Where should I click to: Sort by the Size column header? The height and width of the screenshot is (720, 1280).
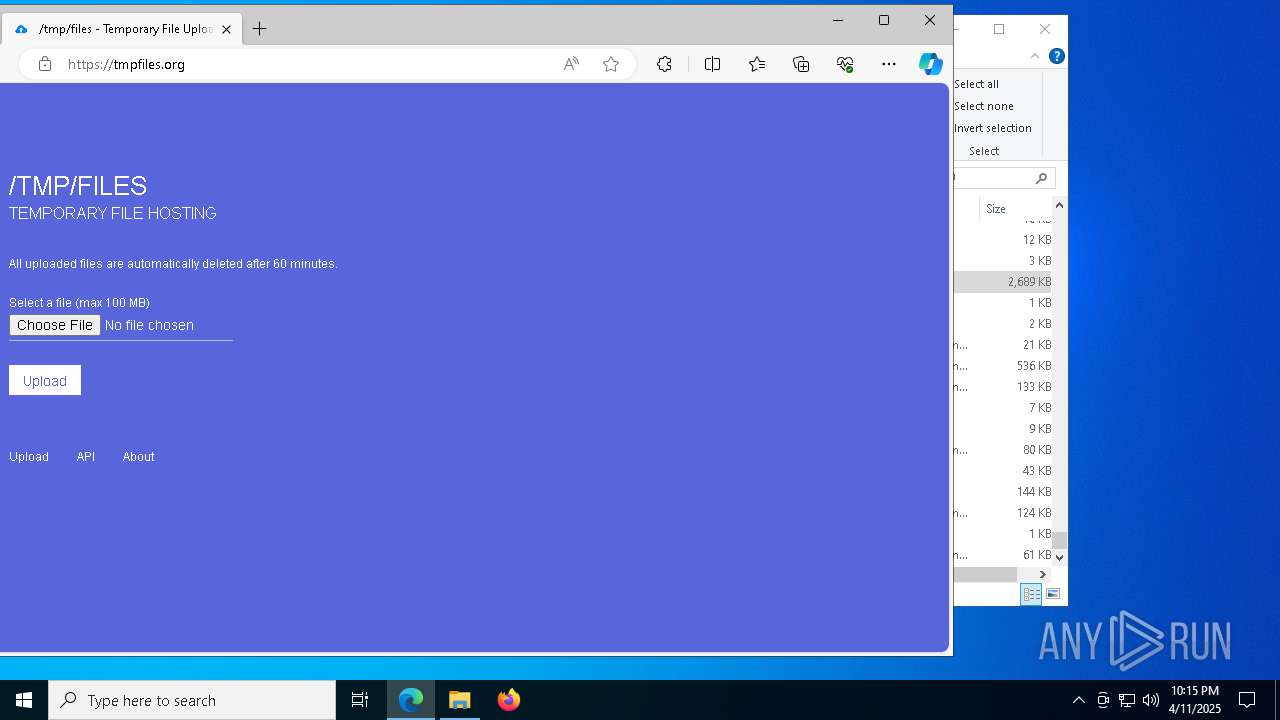1013,209
